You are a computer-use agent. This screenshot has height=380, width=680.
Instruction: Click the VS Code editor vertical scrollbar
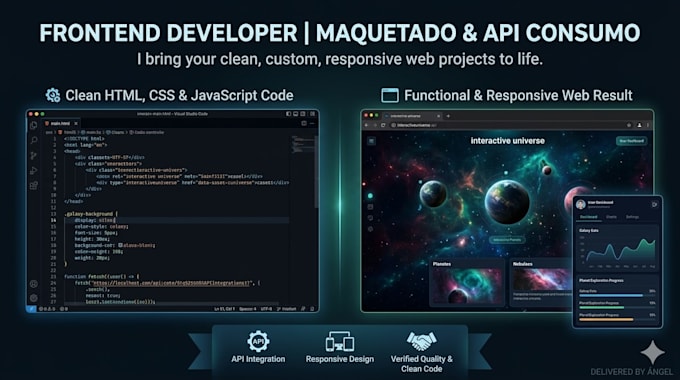coord(317,171)
